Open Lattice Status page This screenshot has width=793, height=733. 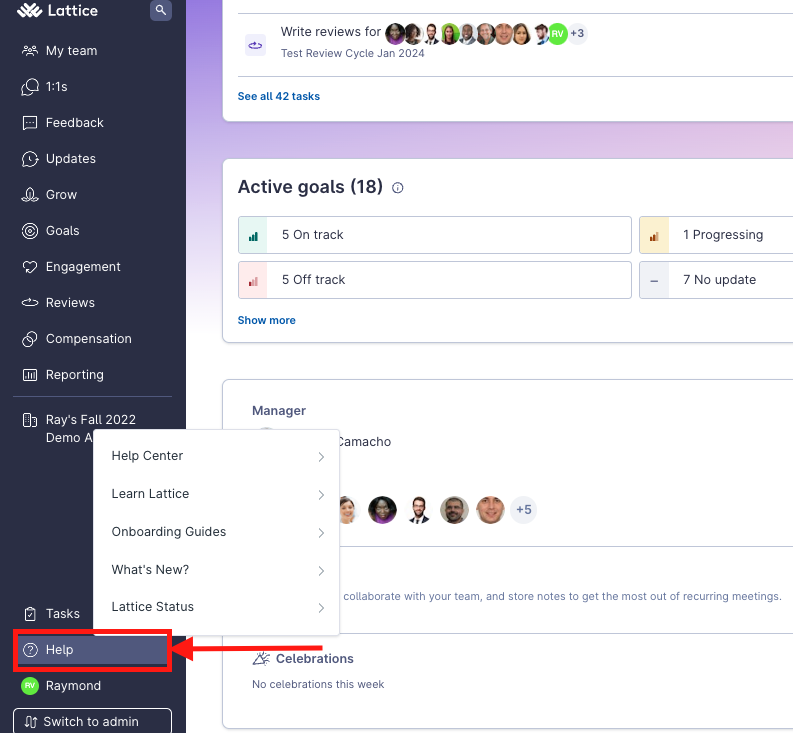pos(216,607)
